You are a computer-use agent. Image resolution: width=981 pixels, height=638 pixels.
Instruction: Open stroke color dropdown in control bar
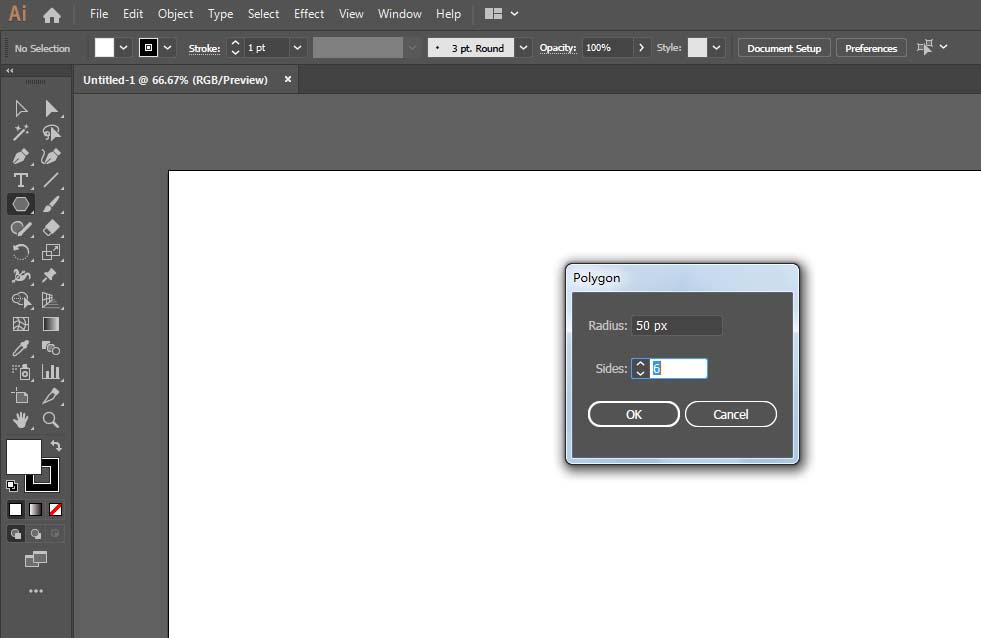click(168, 48)
